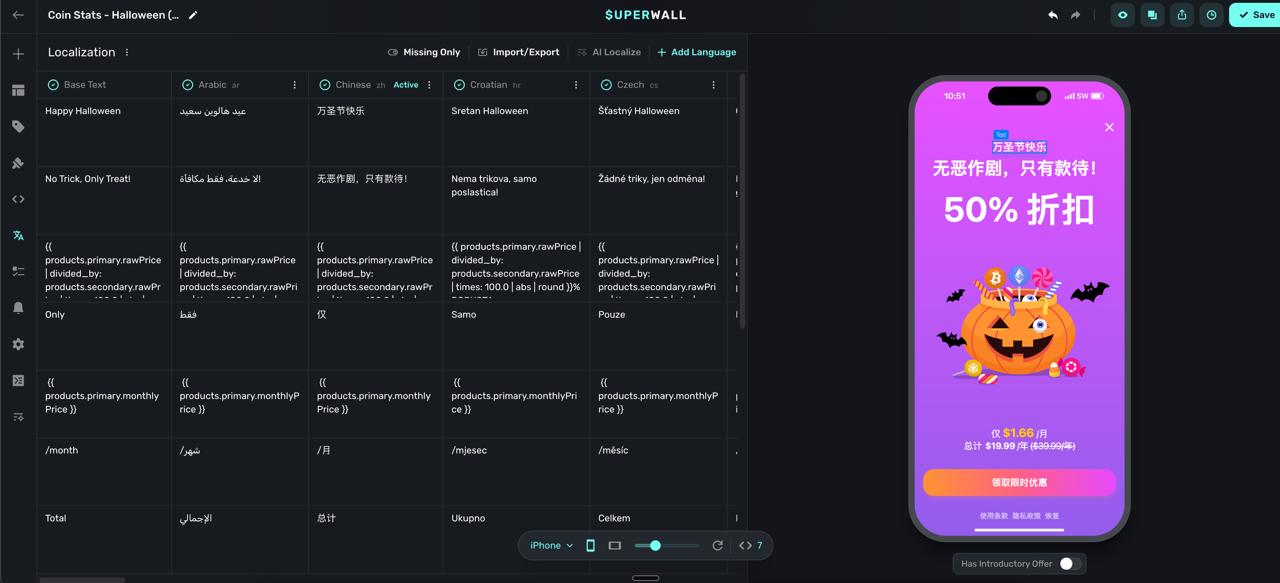
Task: Select Chinese cell '总计'
Action: [x=376, y=540]
